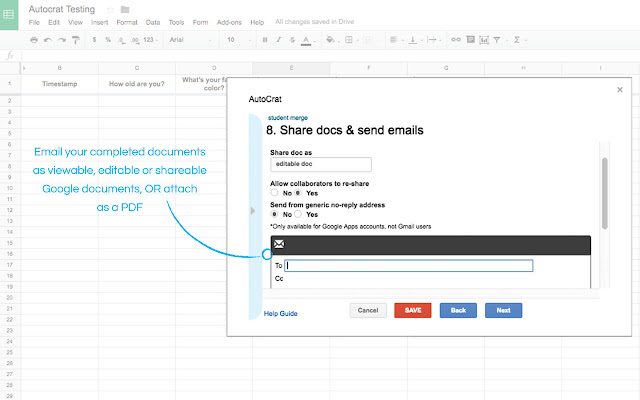Viewport: 640px width, 400px height.
Task: Increase decimal places
Action: tap(135, 40)
